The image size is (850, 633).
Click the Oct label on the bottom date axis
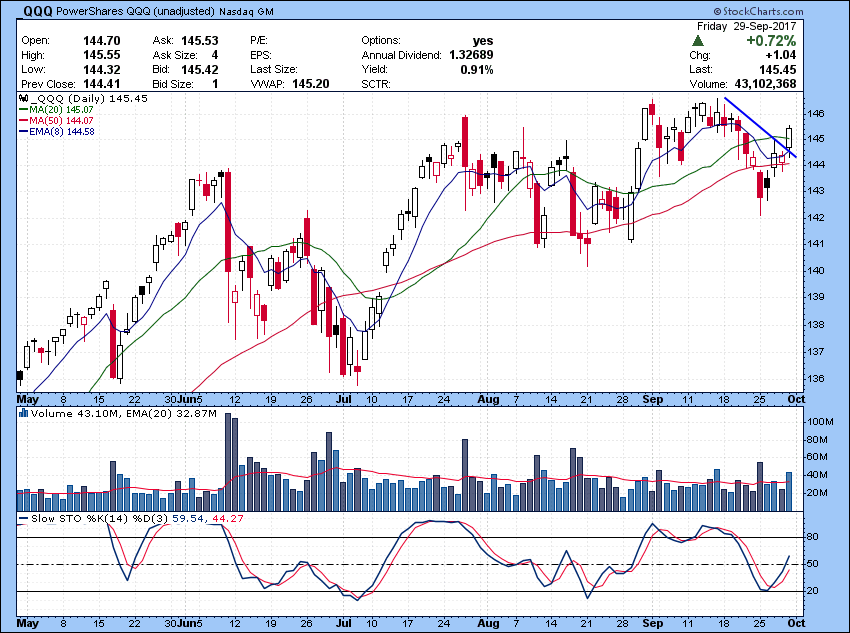tap(796, 623)
